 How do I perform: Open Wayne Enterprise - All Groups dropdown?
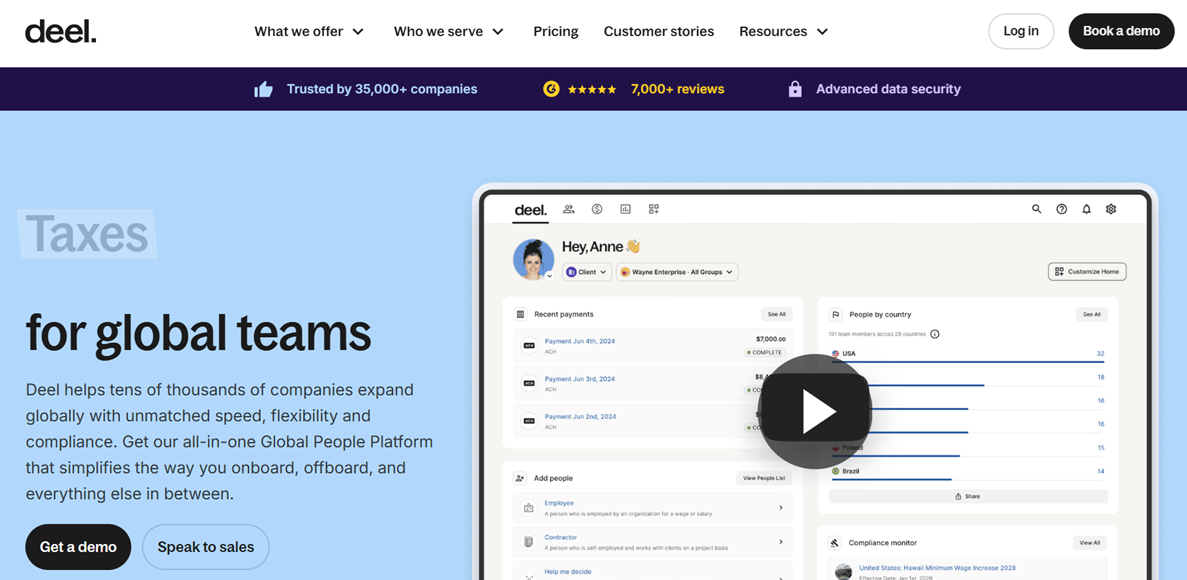tap(677, 272)
